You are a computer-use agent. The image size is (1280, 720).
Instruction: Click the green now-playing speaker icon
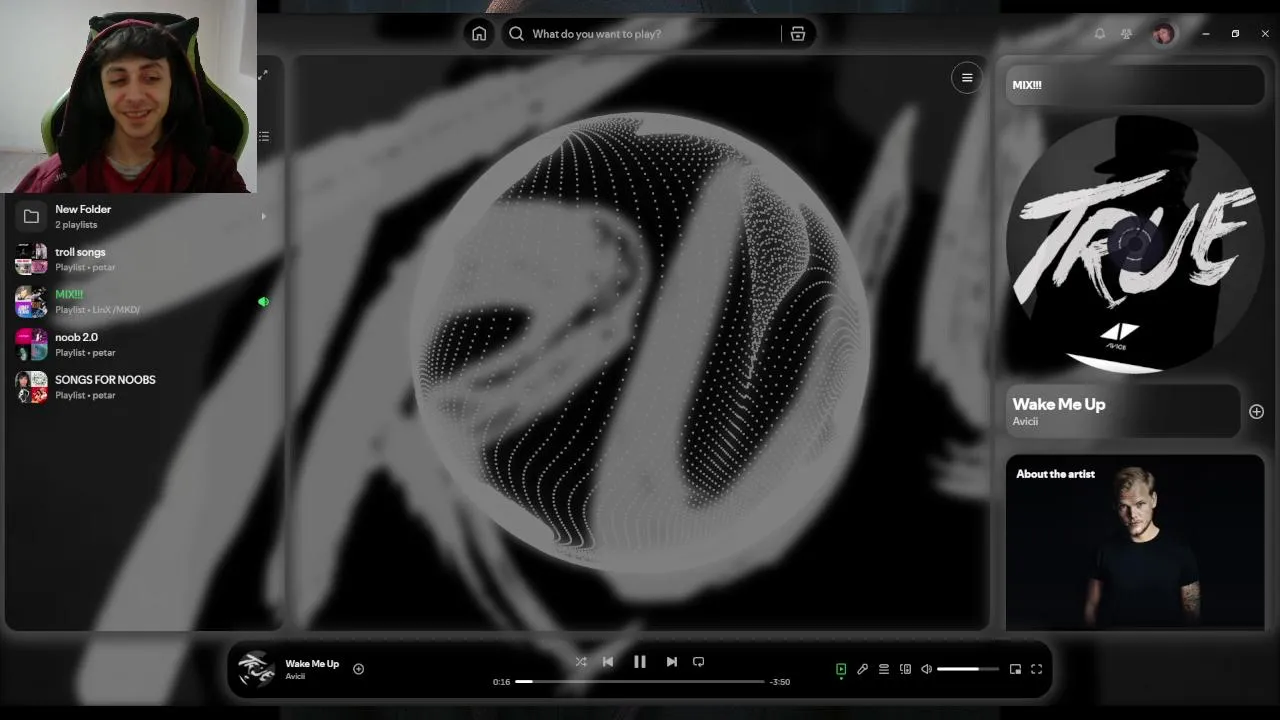tap(263, 301)
